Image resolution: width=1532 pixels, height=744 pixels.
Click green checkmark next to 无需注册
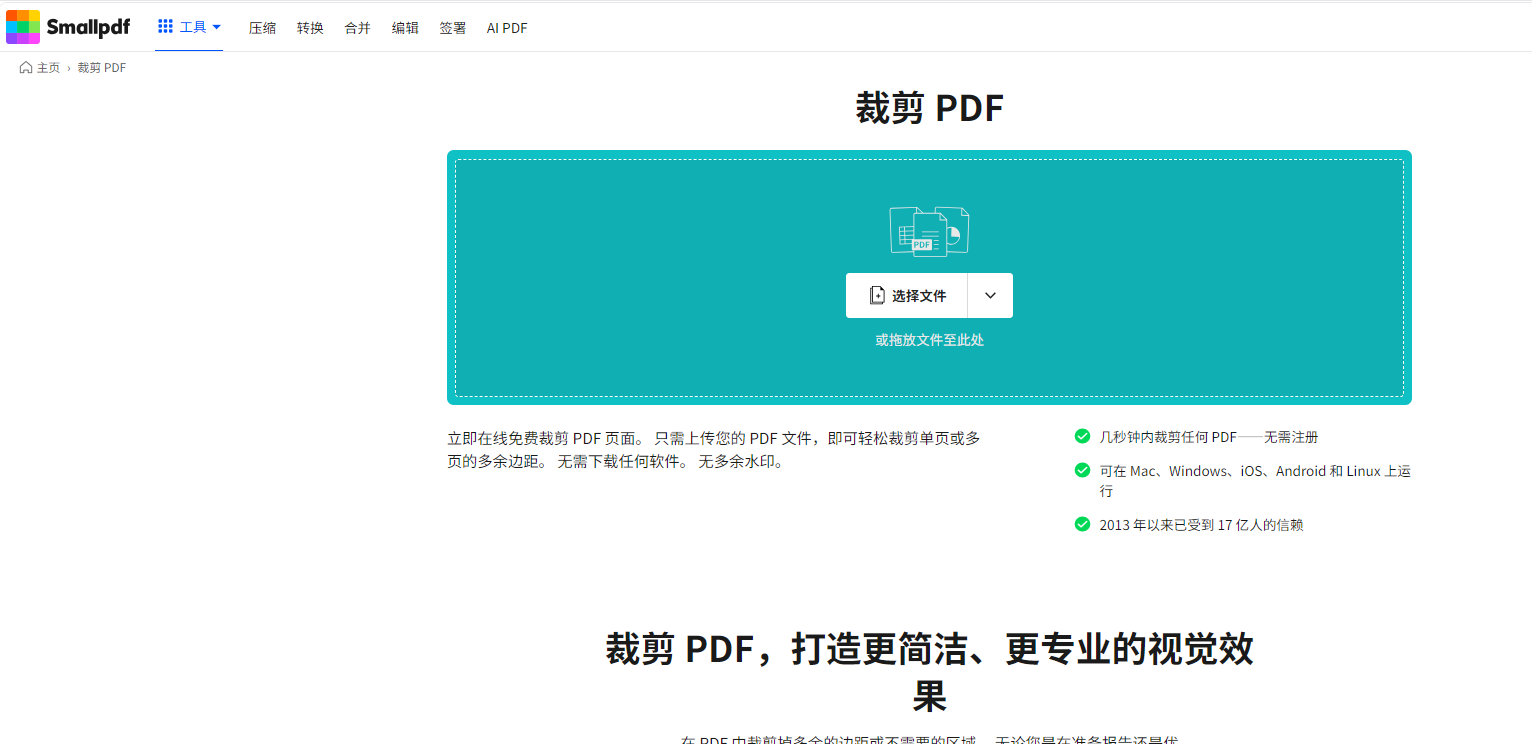tap(1082, 436)
